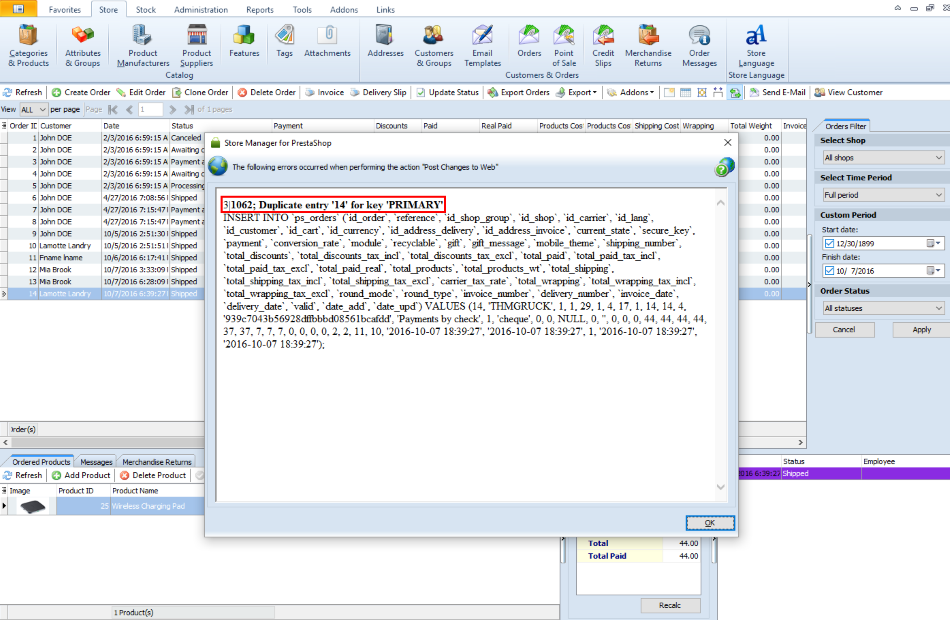This screenshot has height=620, width=950.
Task: Open Order Messages section
Action: click(x=699, y=45)
